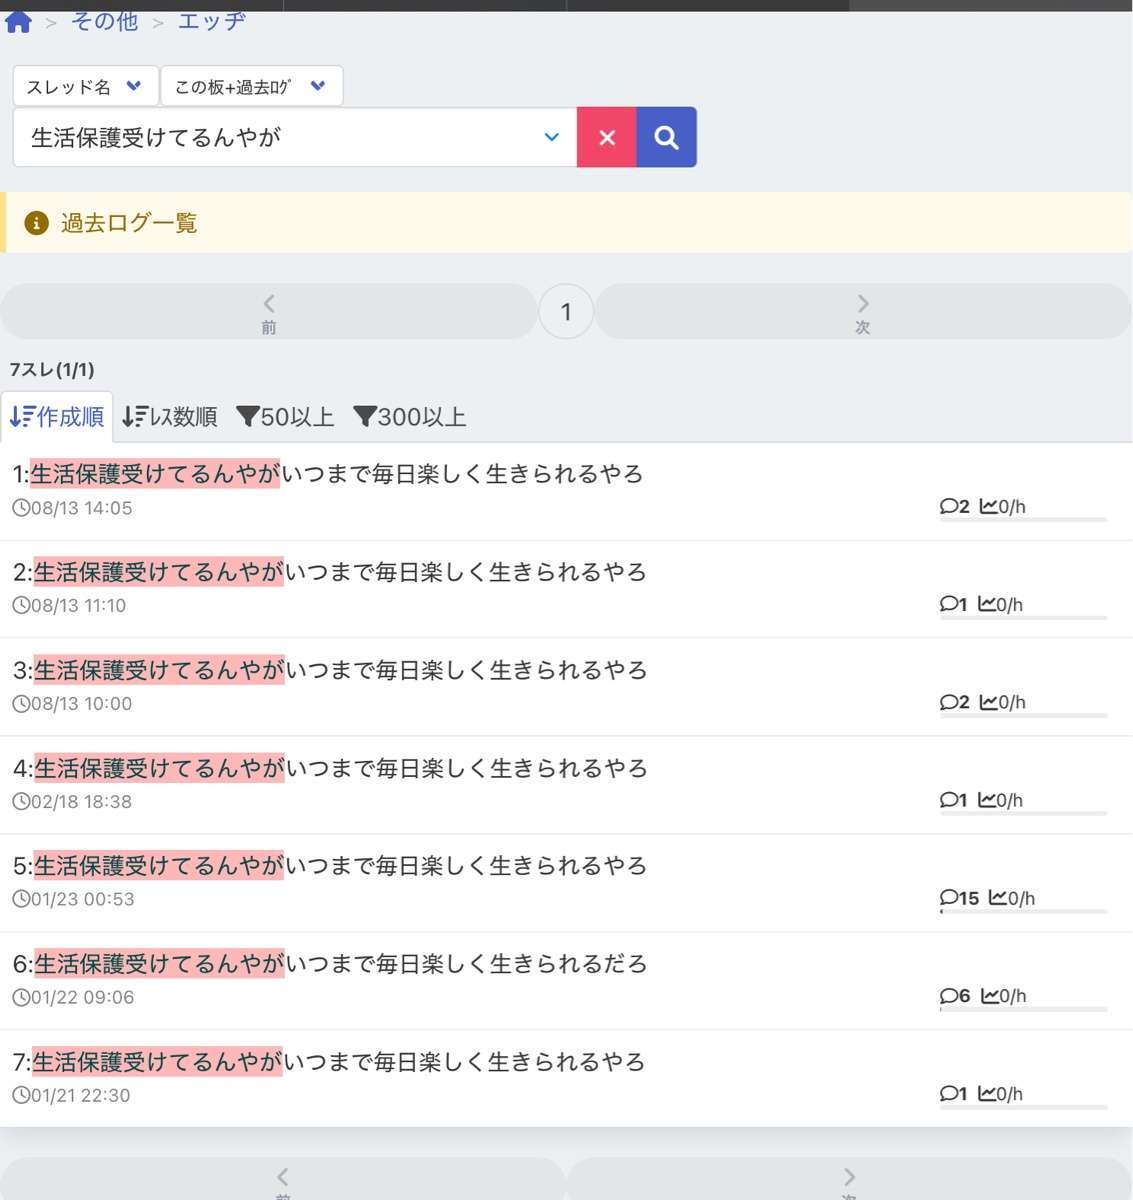The width and height of the screenshot is (1133, 1200).
Task: Click the comment count icon on thread 5
Action: (x=948, y=898)
